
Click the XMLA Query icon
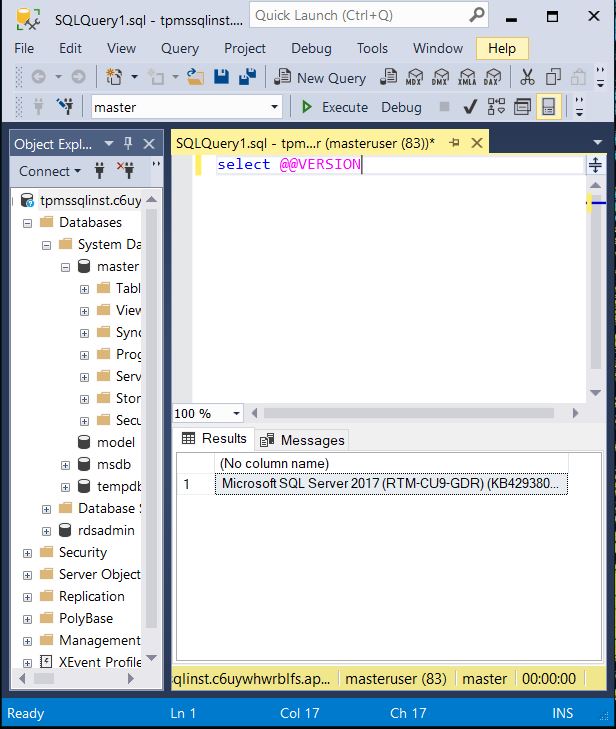pyautogui.click(x=466, y=77)
